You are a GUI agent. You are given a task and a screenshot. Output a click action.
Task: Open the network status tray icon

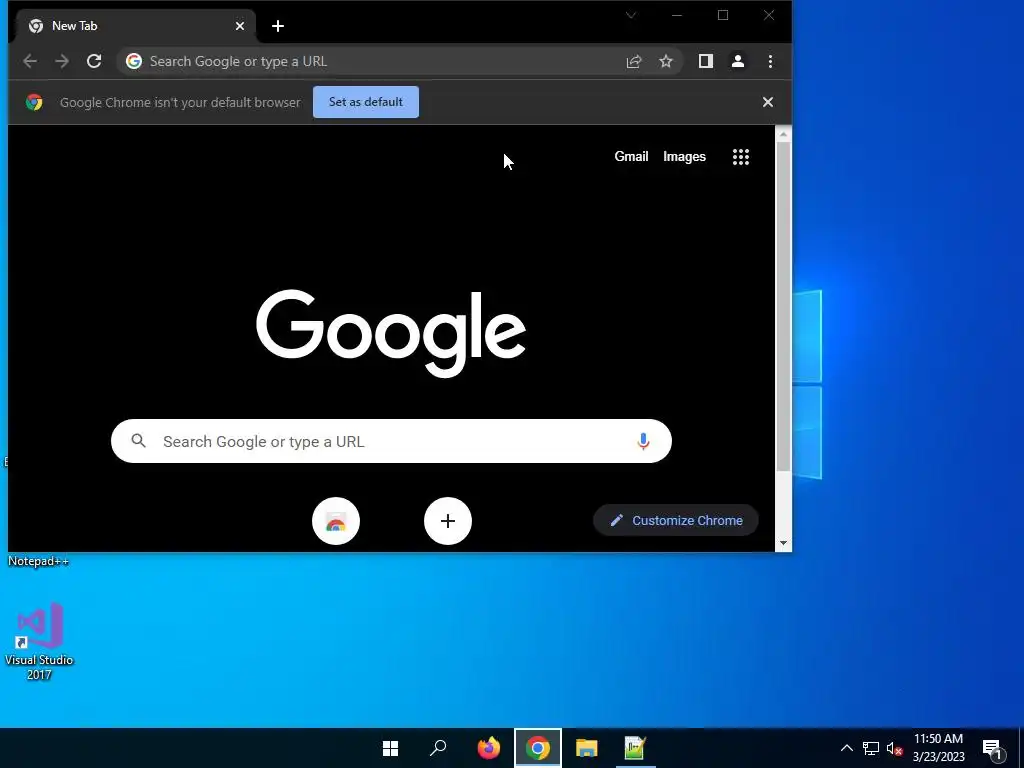click(871, 748)
